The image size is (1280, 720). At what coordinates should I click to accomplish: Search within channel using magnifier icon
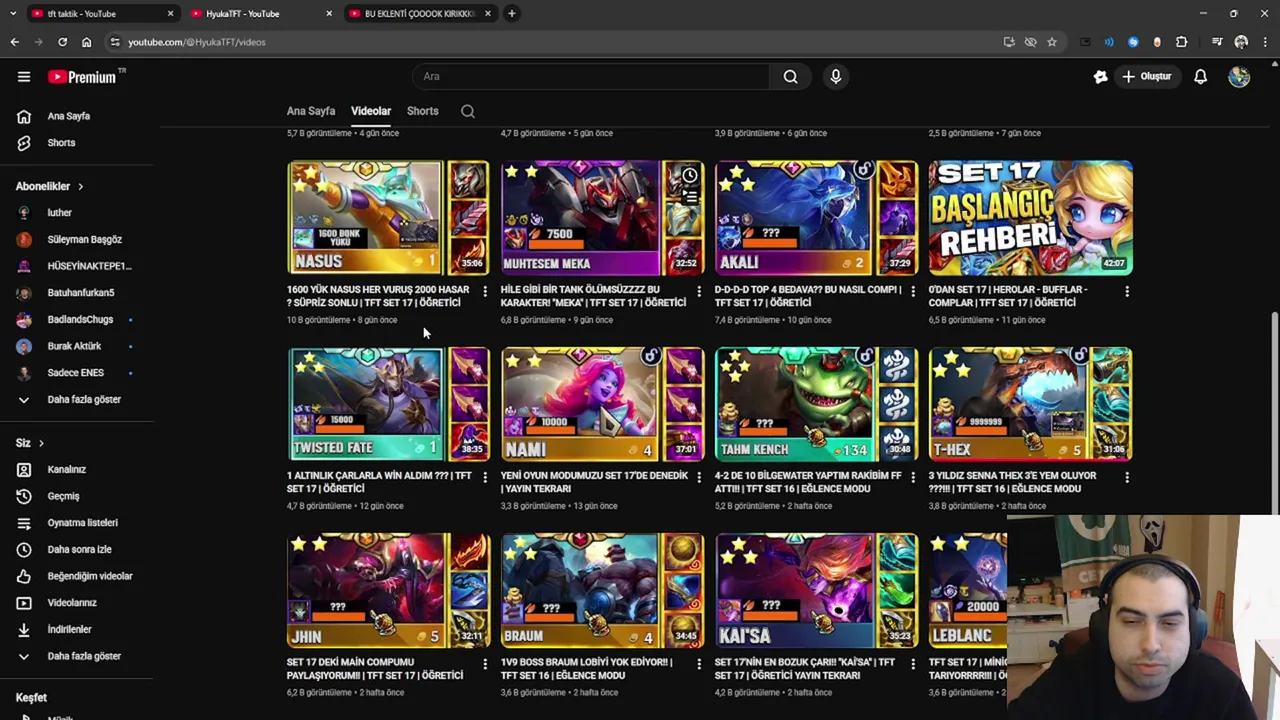click(467, 111)
